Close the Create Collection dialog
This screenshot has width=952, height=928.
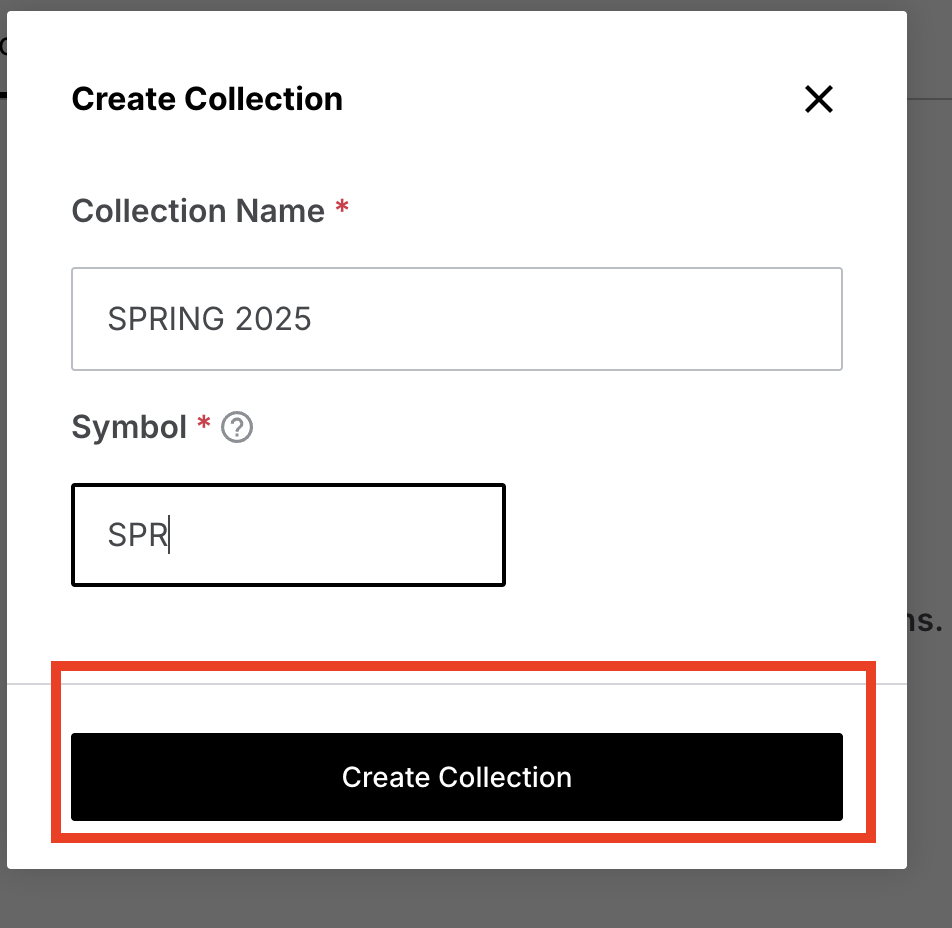click(818, 99)
